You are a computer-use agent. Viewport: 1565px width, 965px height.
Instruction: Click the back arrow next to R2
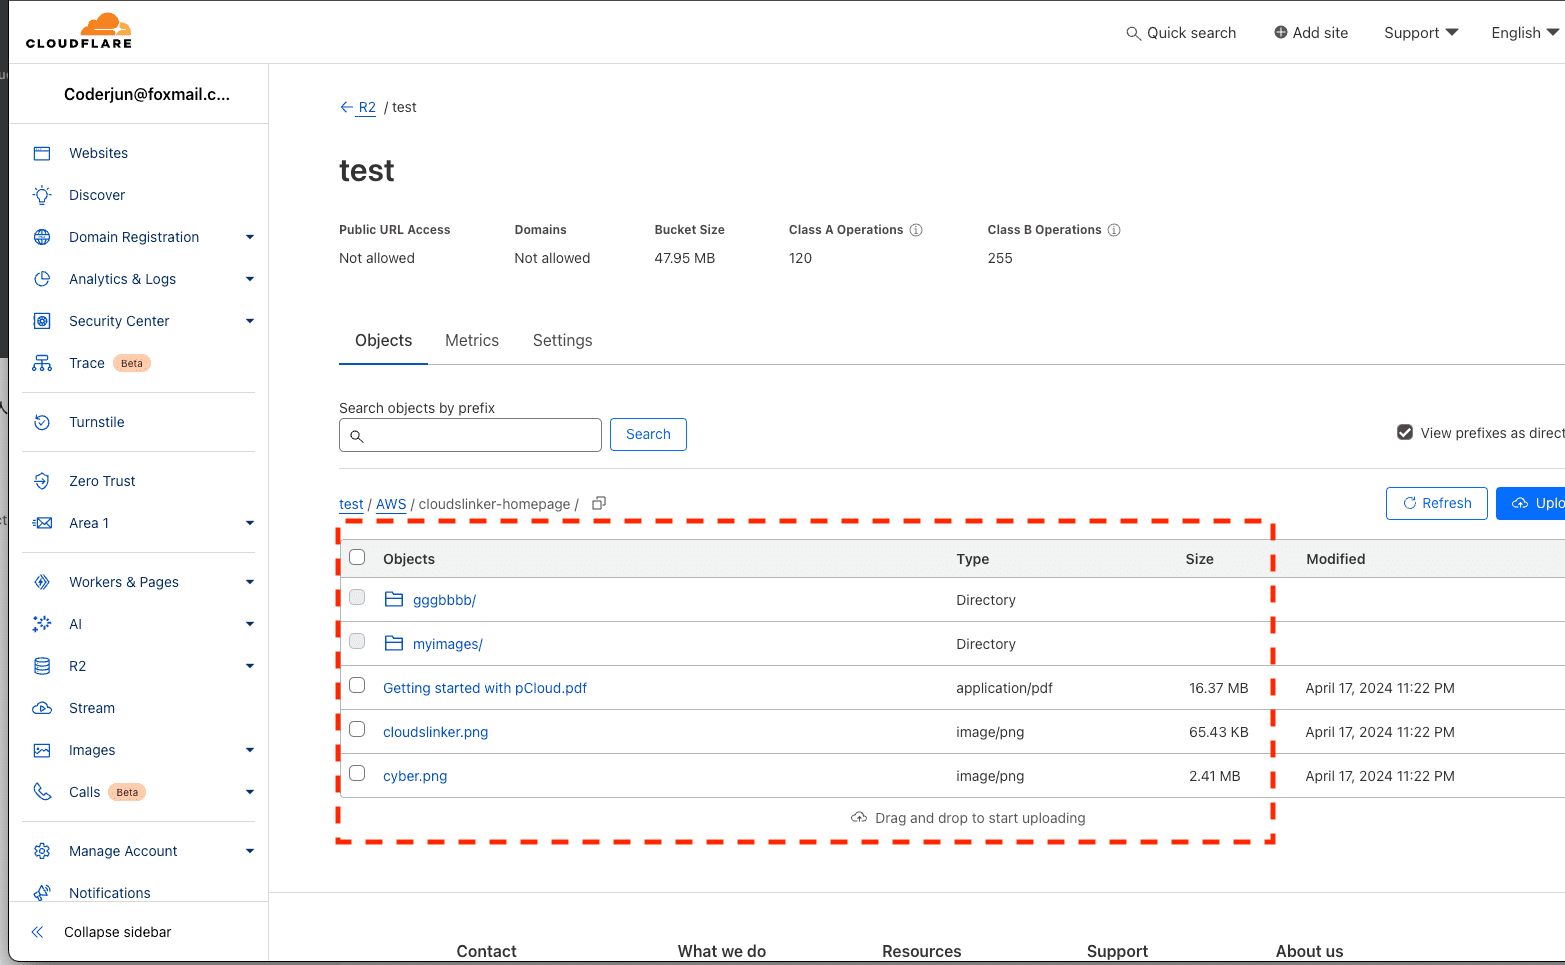[346, 107]
